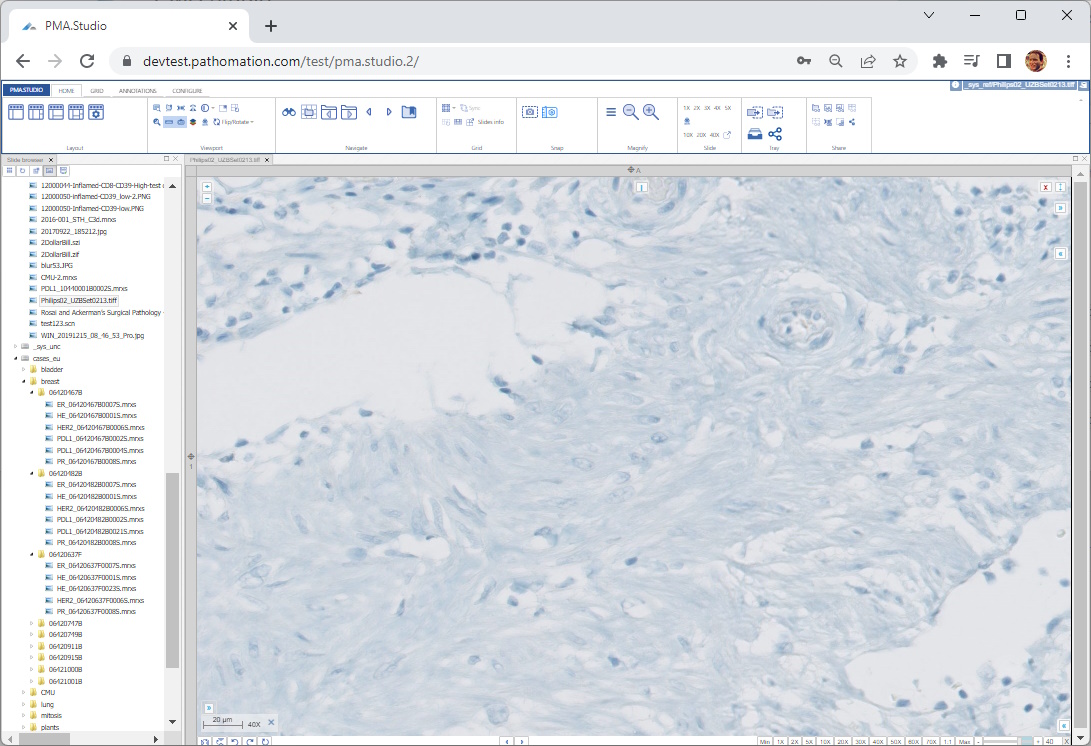Open HER2_06420467B0006S.mrxs slide
Image resolution: width=1091 pixels, height=746 pixels.
100,428
